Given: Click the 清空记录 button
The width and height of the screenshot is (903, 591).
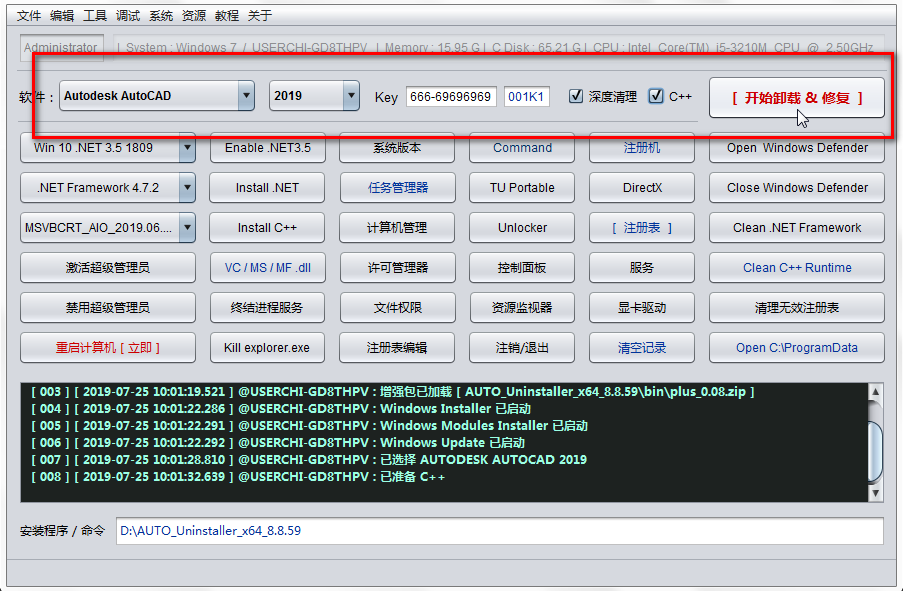Looking at the screenshot, I should click(642, 348).
